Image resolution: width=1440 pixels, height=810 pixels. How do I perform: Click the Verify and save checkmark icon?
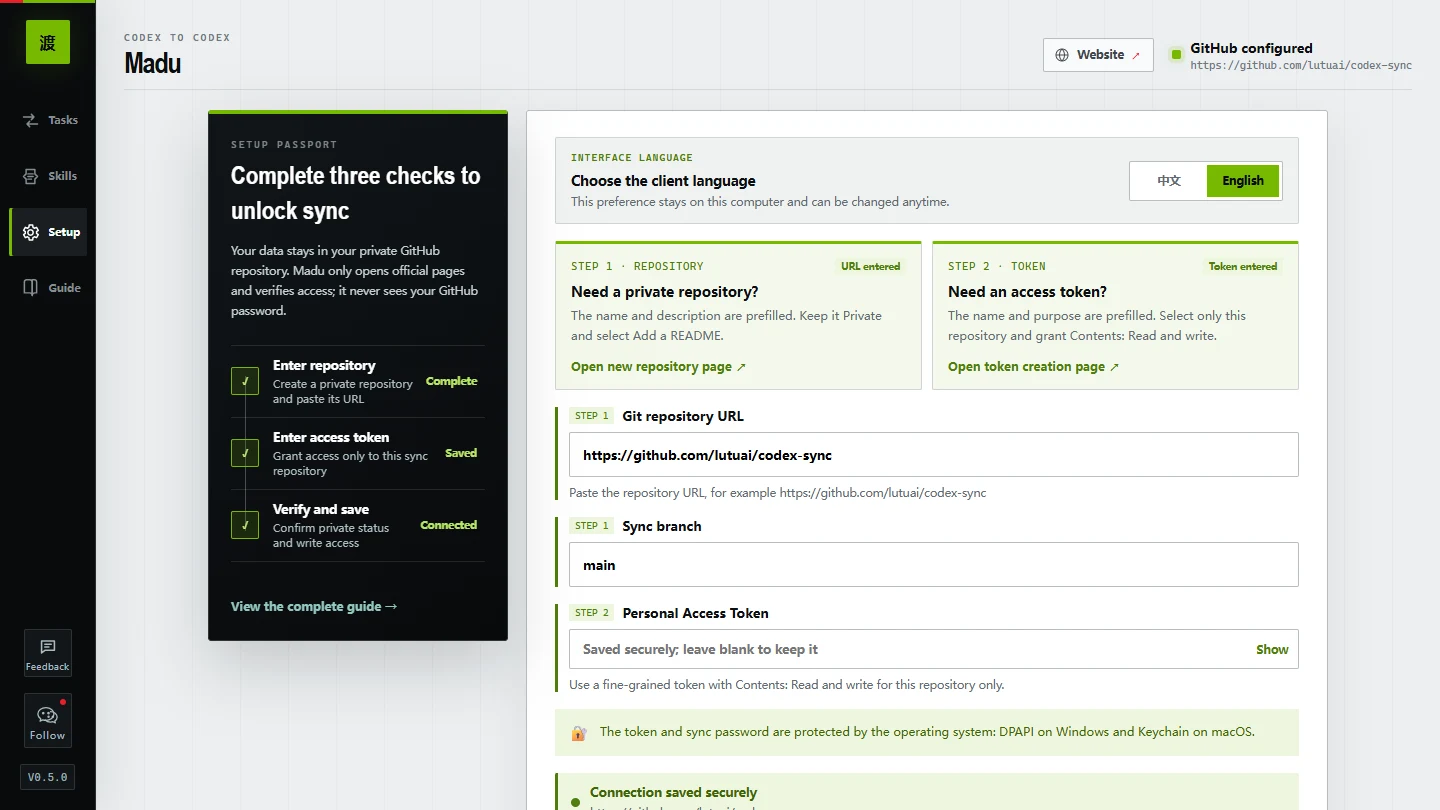[245, 525]
